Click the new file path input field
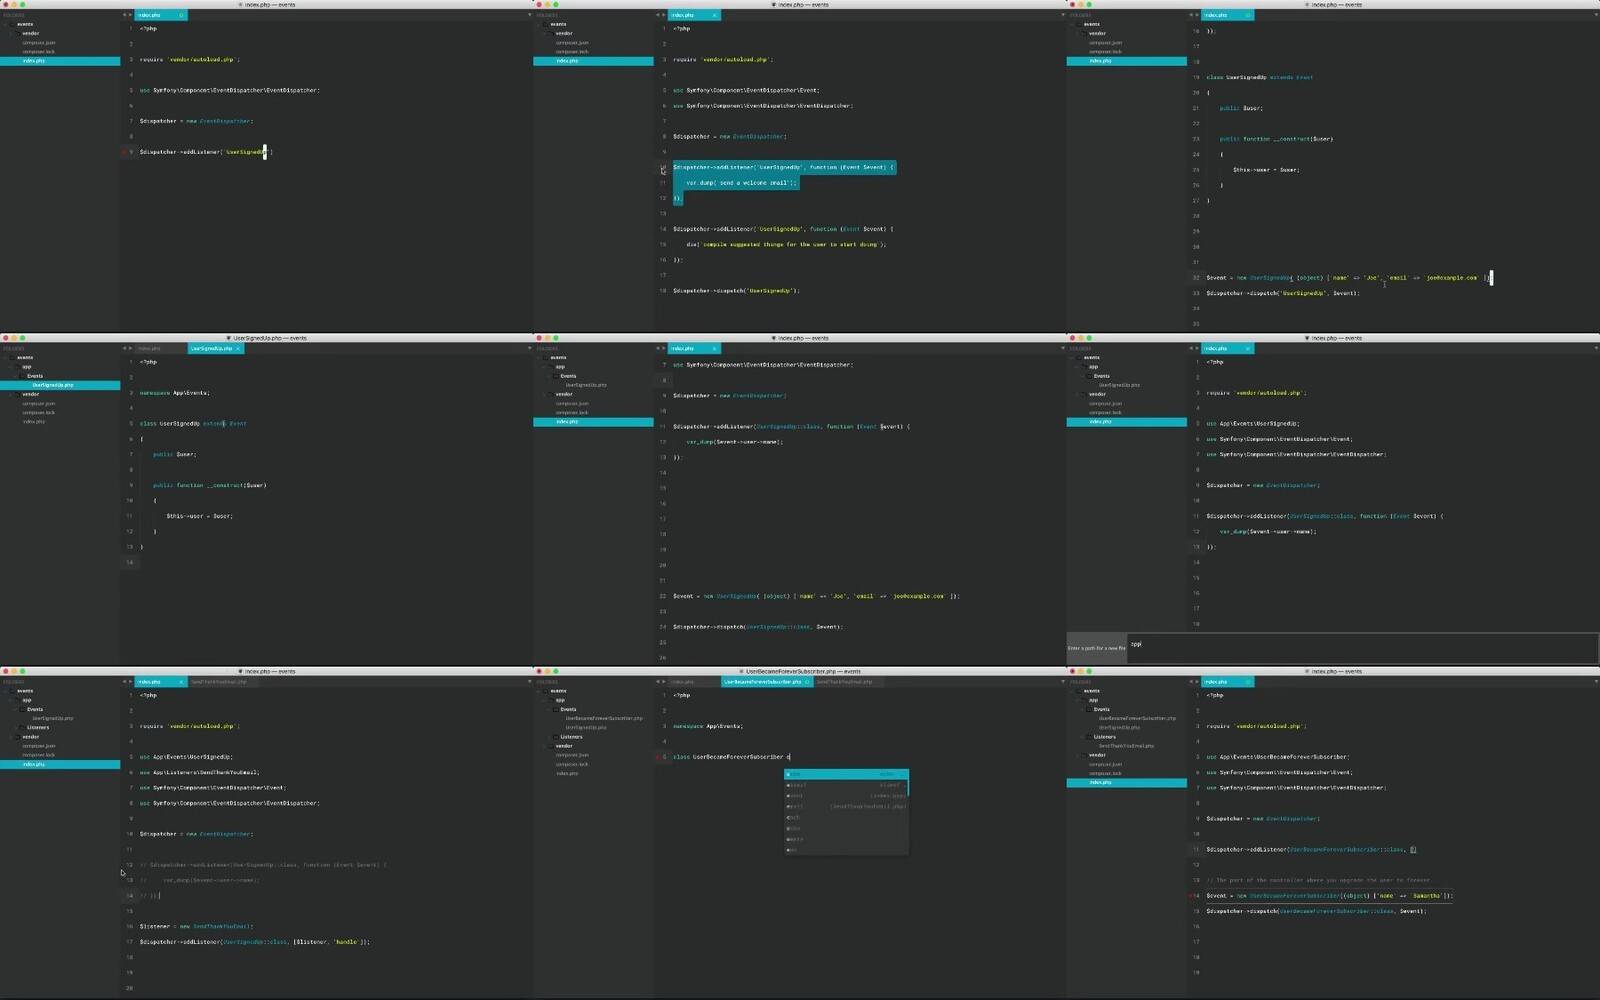The width and height of the screenshot is (1600, 1000). [1360, 645]
